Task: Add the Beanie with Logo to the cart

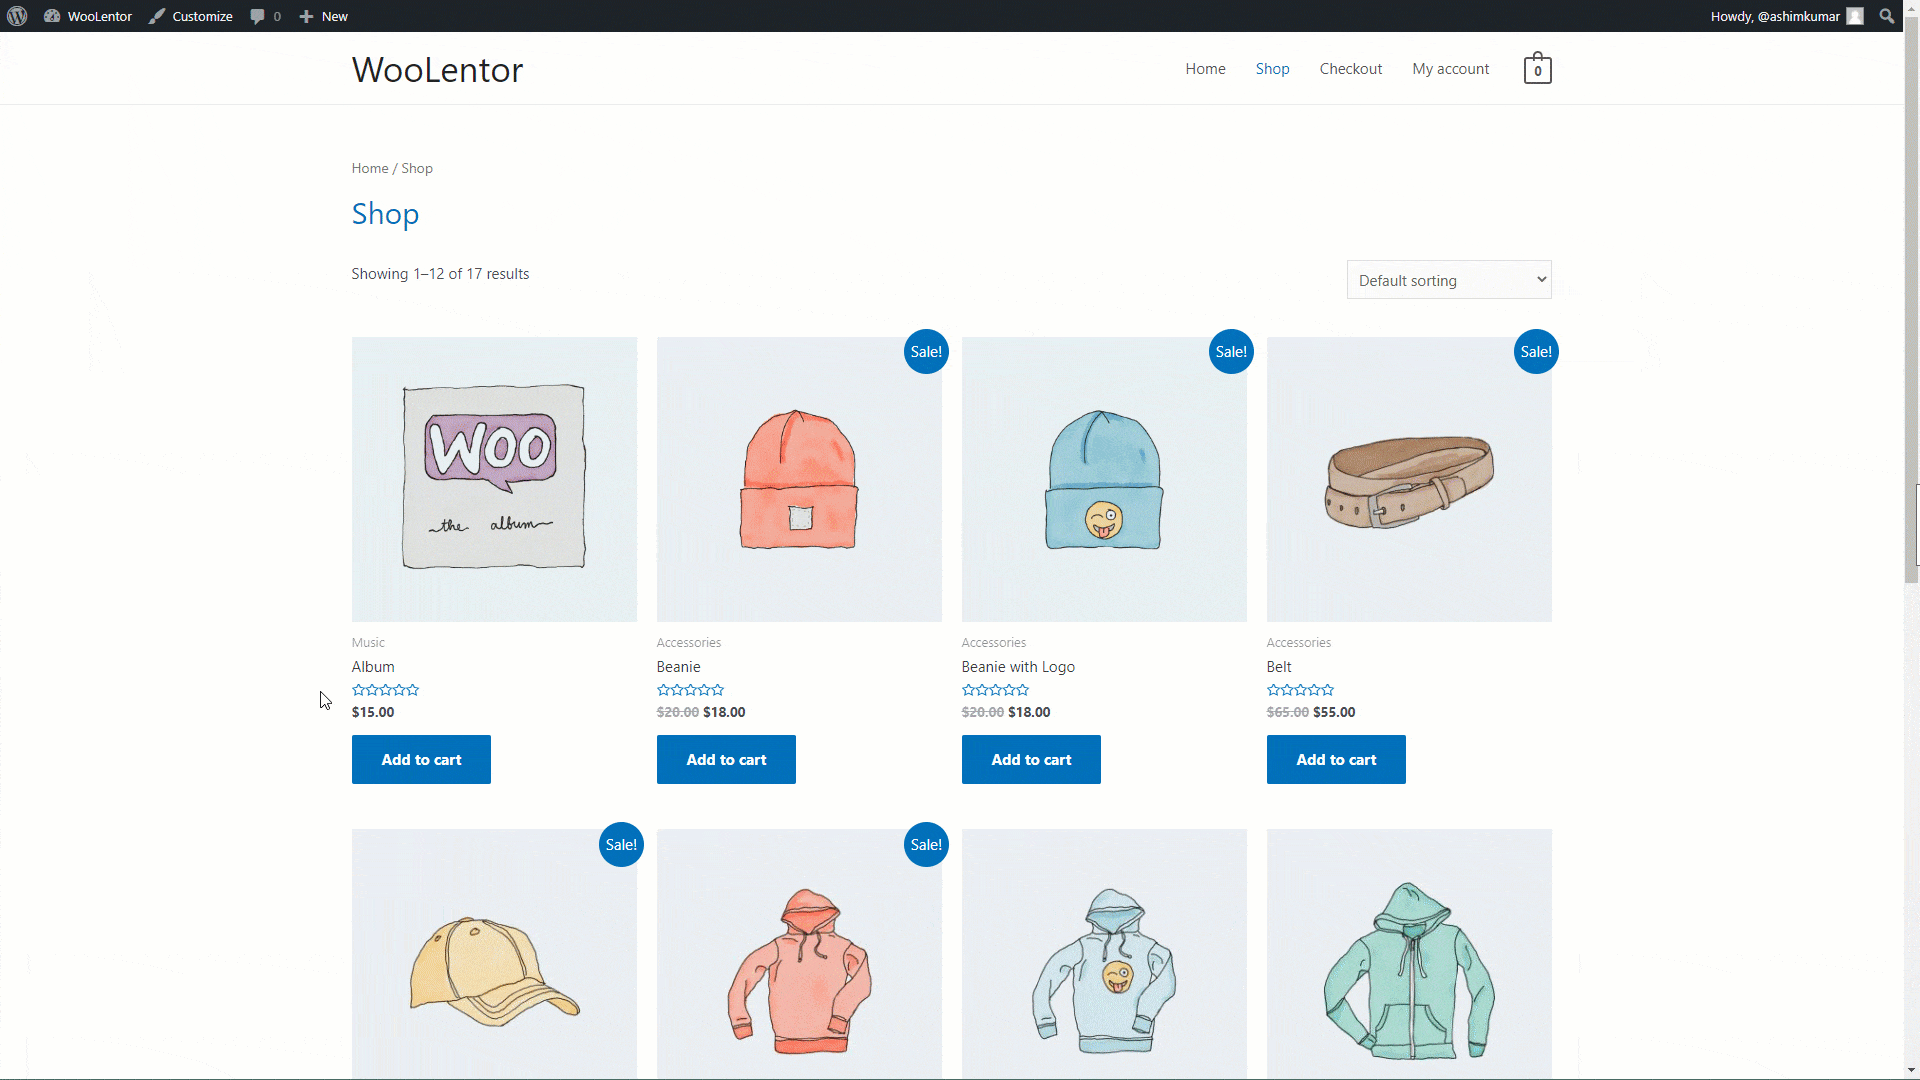Action: 1031,759
